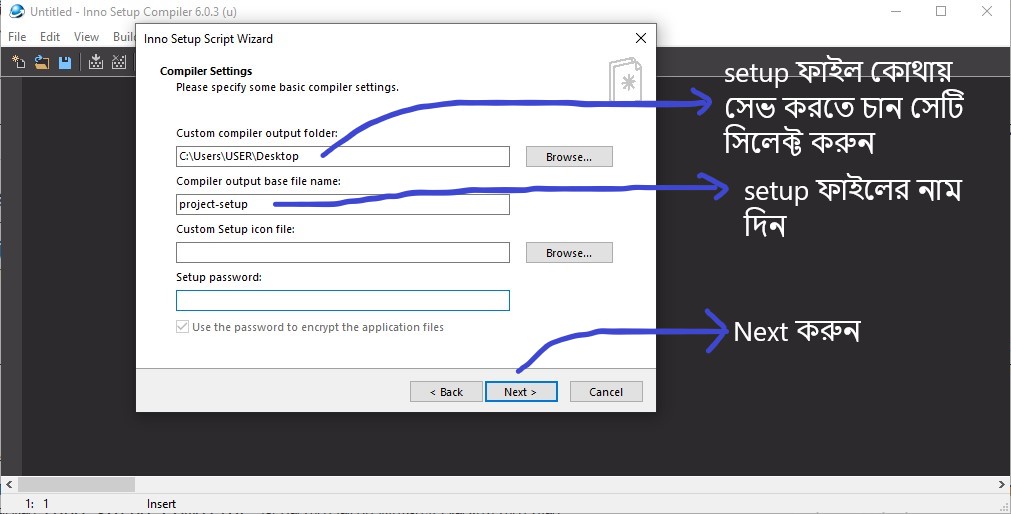
Task: Click the '1: 1' cursor position in status bar
Action: point(37,504)
